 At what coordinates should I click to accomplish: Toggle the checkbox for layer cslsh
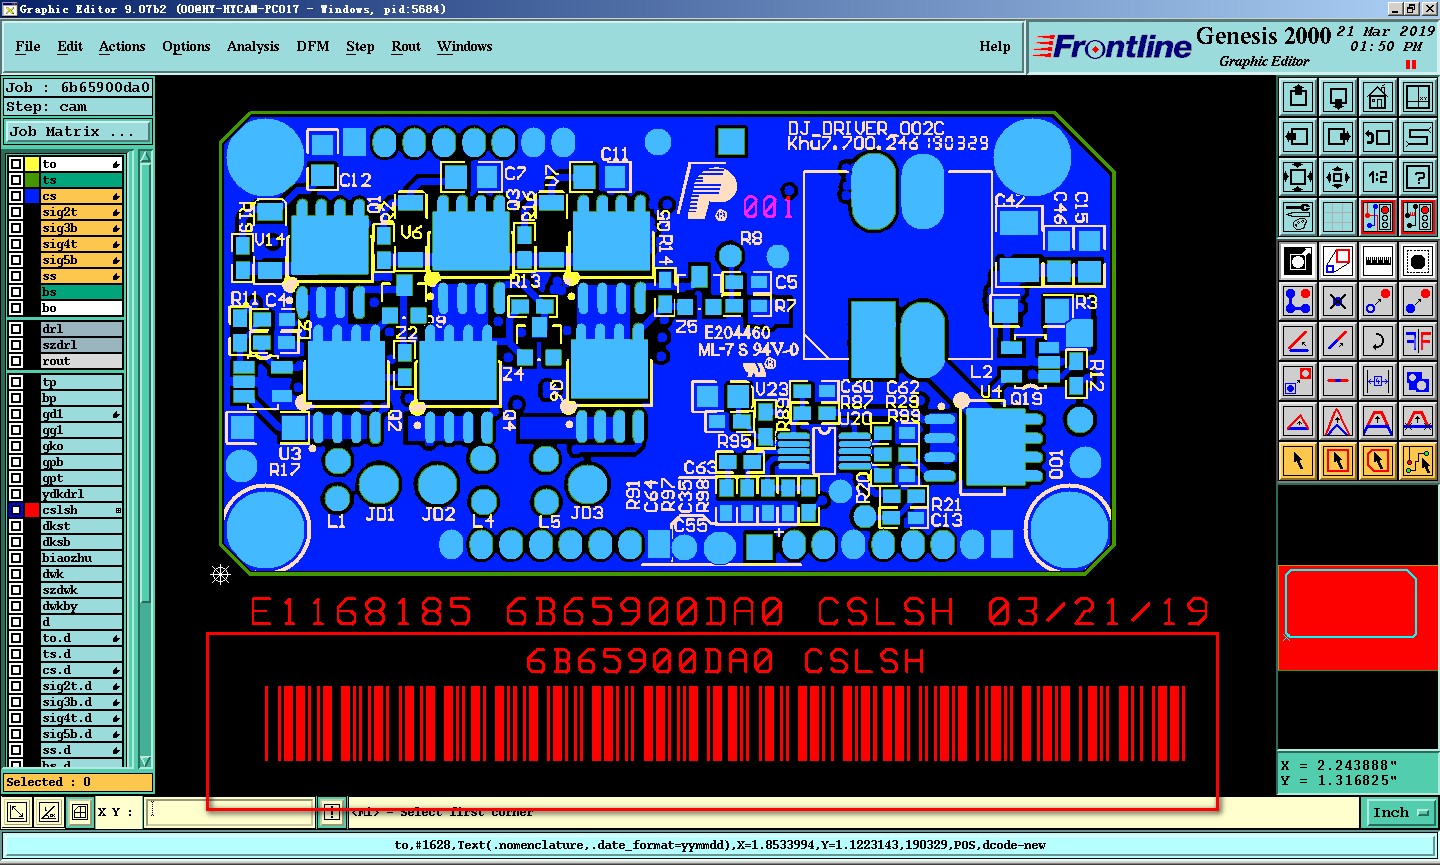(16, 510)
